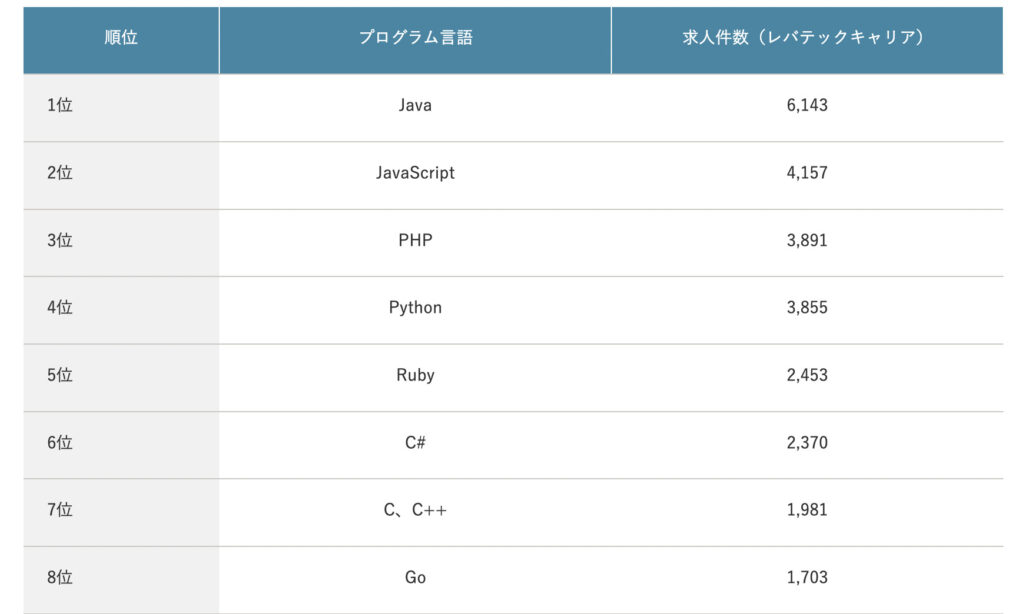Select the C、C++ cell

click(x=415, y=510)
